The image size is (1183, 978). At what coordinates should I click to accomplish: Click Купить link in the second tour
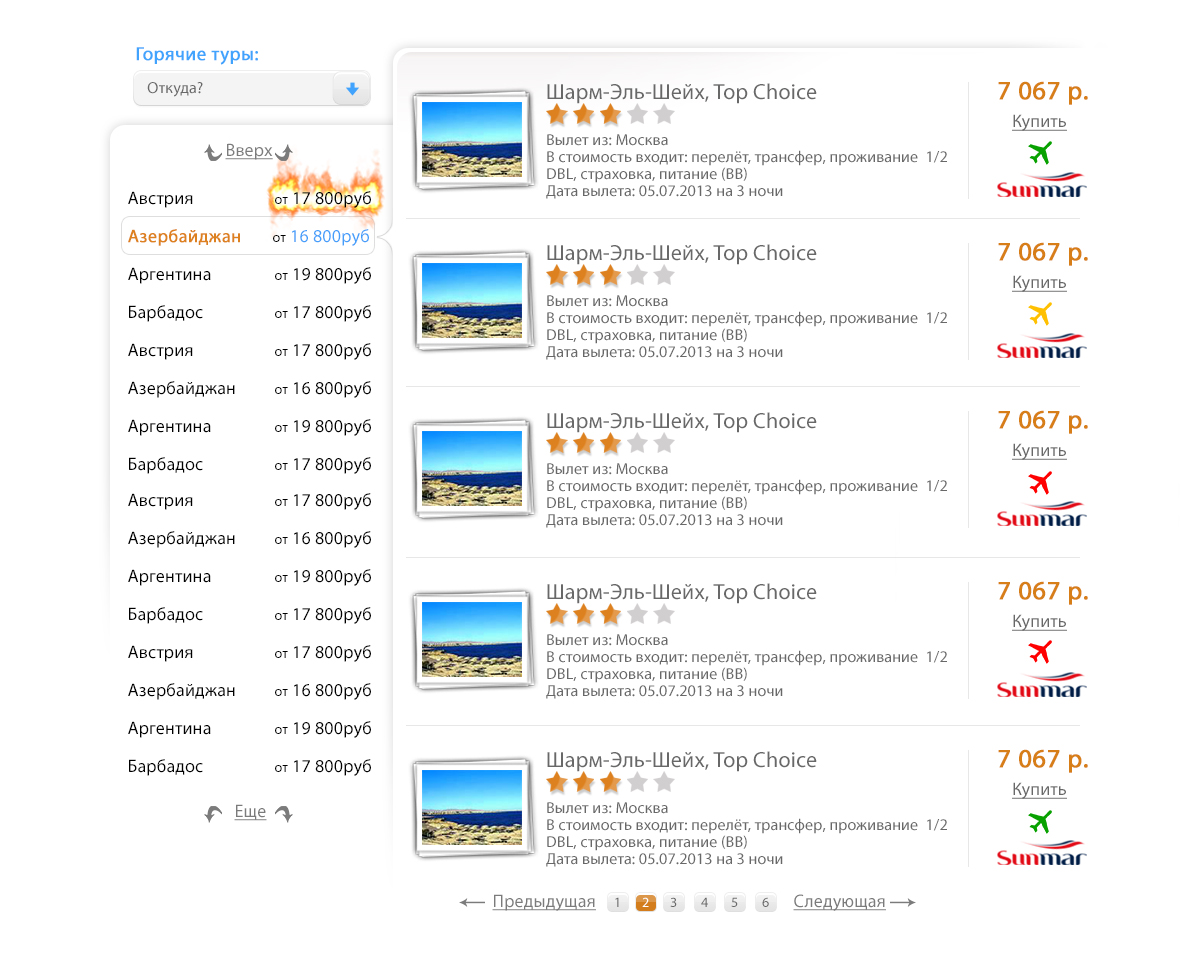(1039, 282)
